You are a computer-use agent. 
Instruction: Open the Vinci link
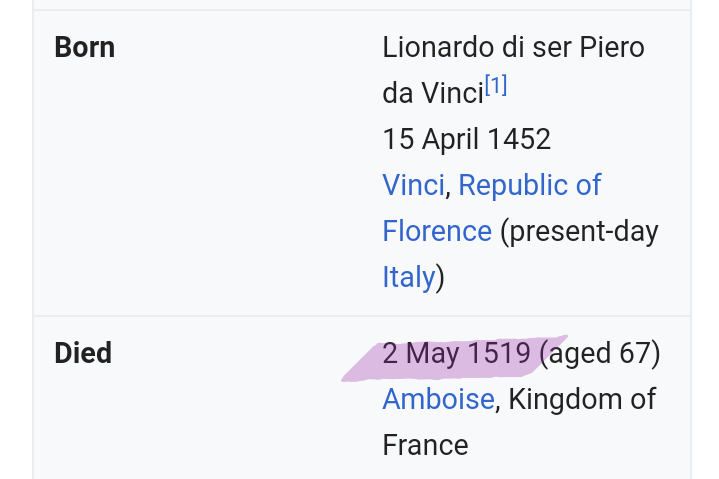(413, 185)
